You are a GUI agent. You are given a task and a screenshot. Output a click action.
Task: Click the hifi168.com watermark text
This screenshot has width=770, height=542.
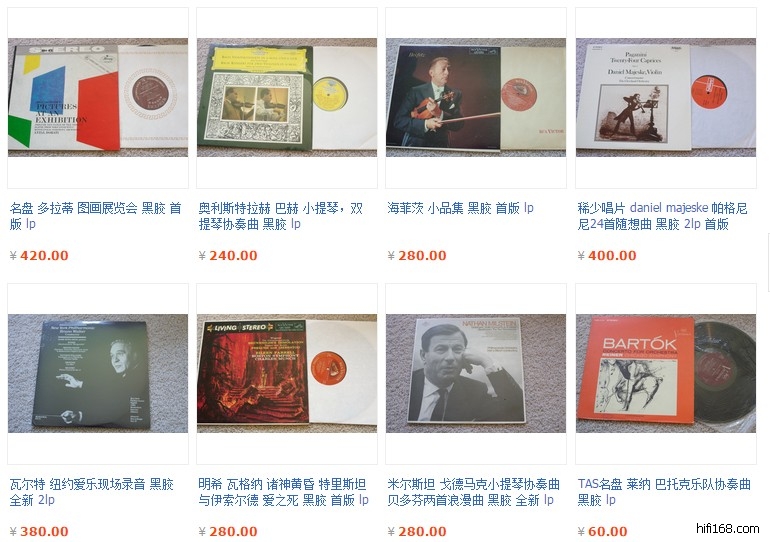727,529
